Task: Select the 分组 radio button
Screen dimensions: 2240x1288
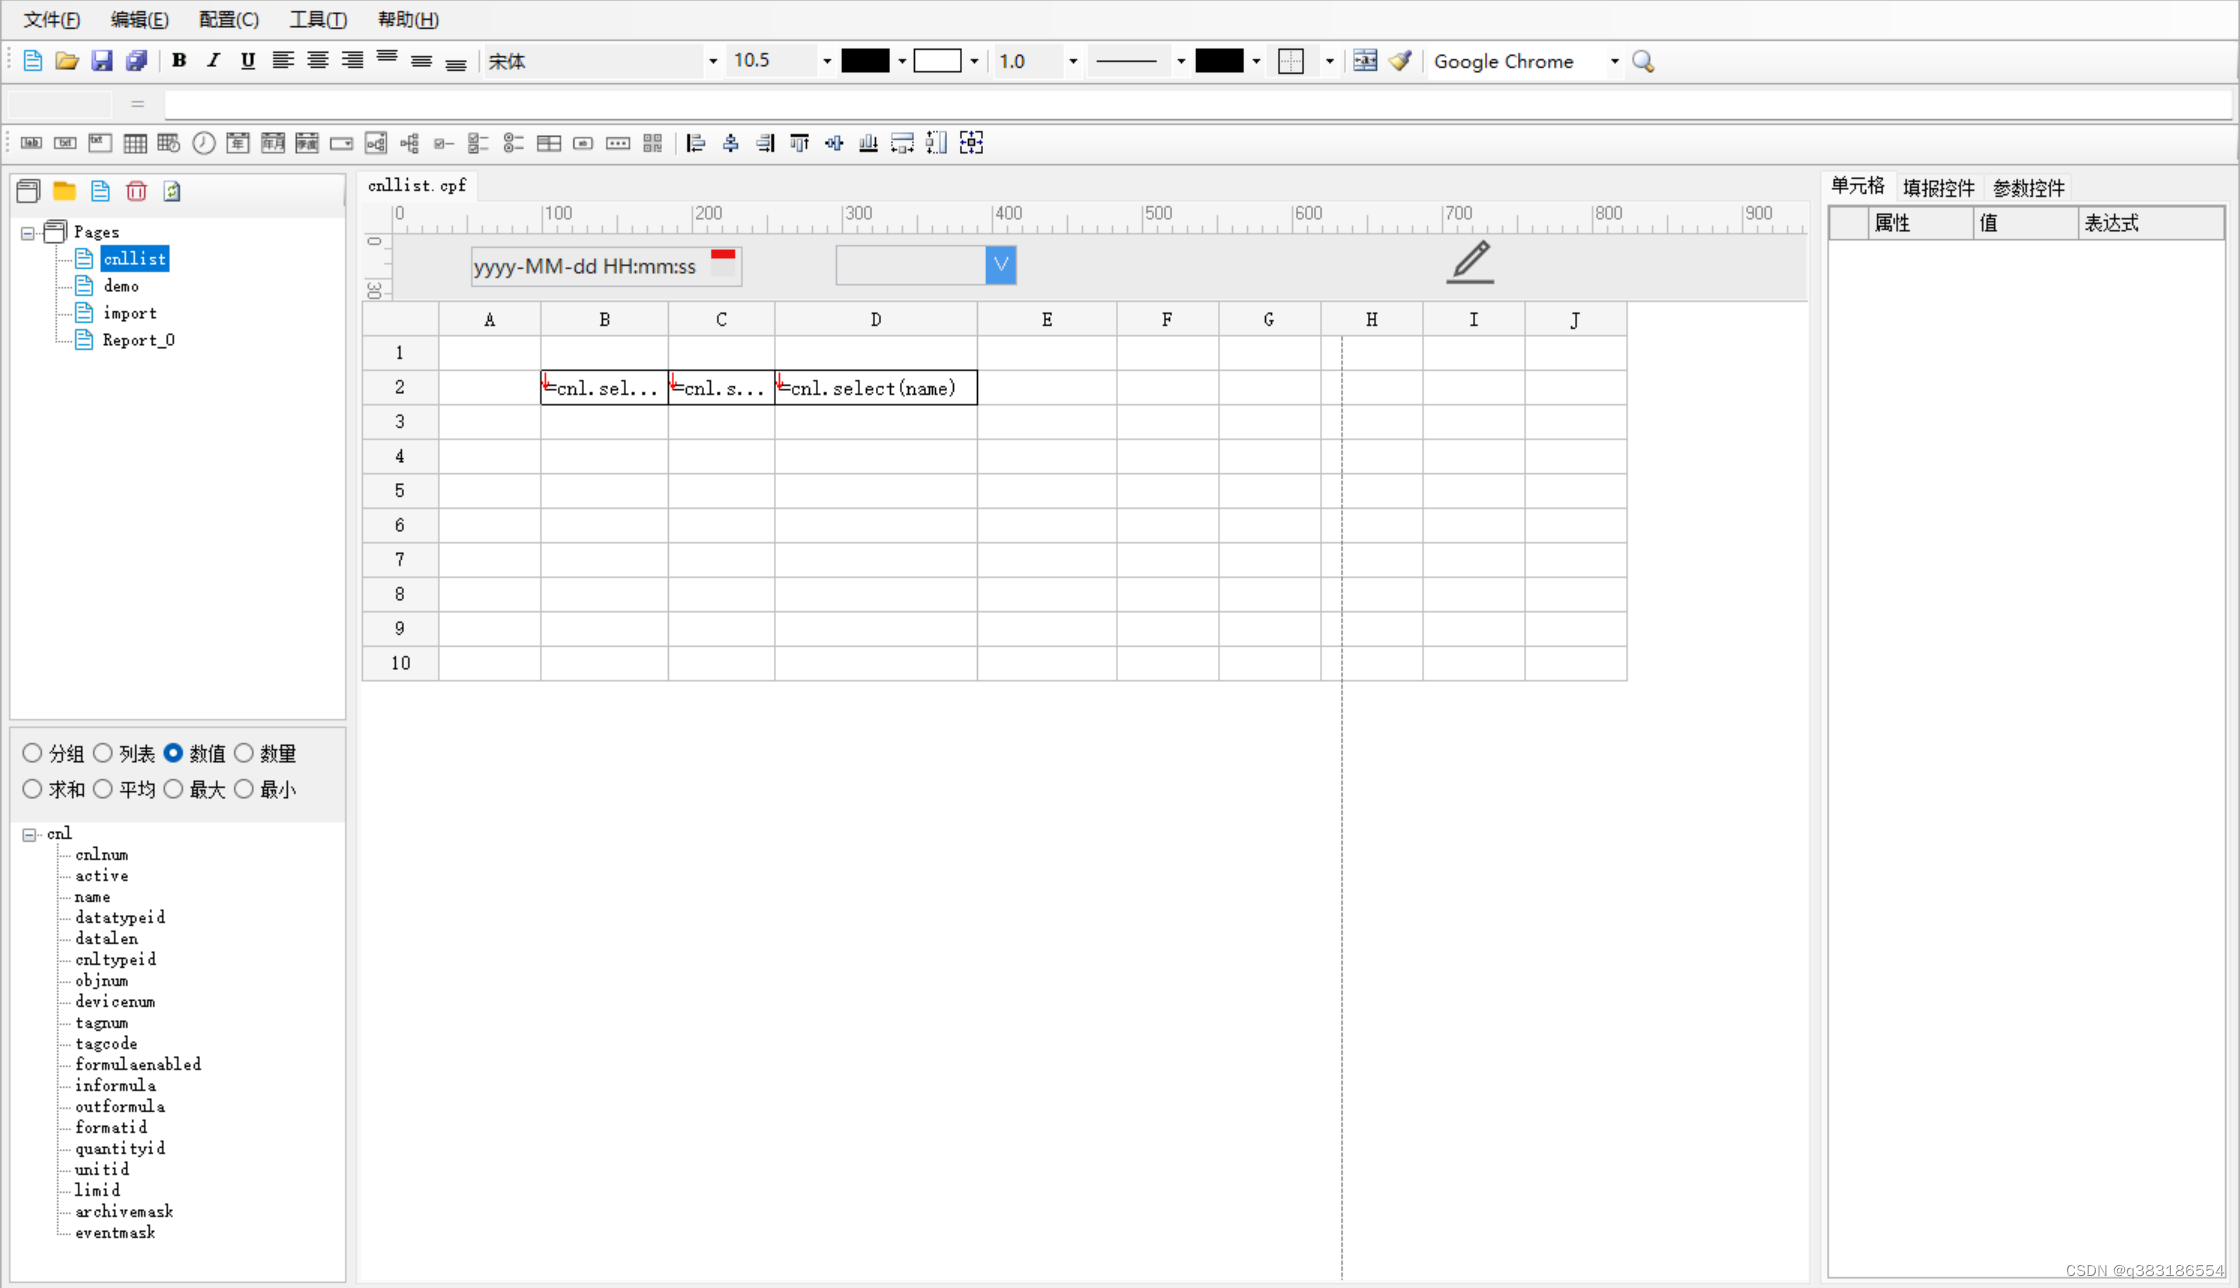Action: click(x=32, y=753)
